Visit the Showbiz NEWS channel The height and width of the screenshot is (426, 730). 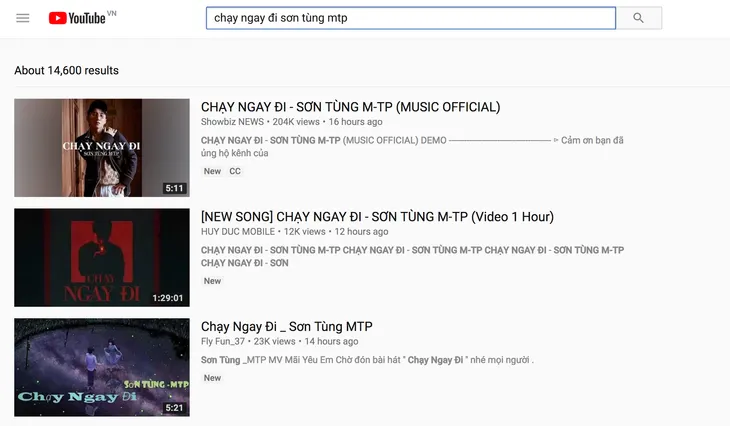point(232,122)
